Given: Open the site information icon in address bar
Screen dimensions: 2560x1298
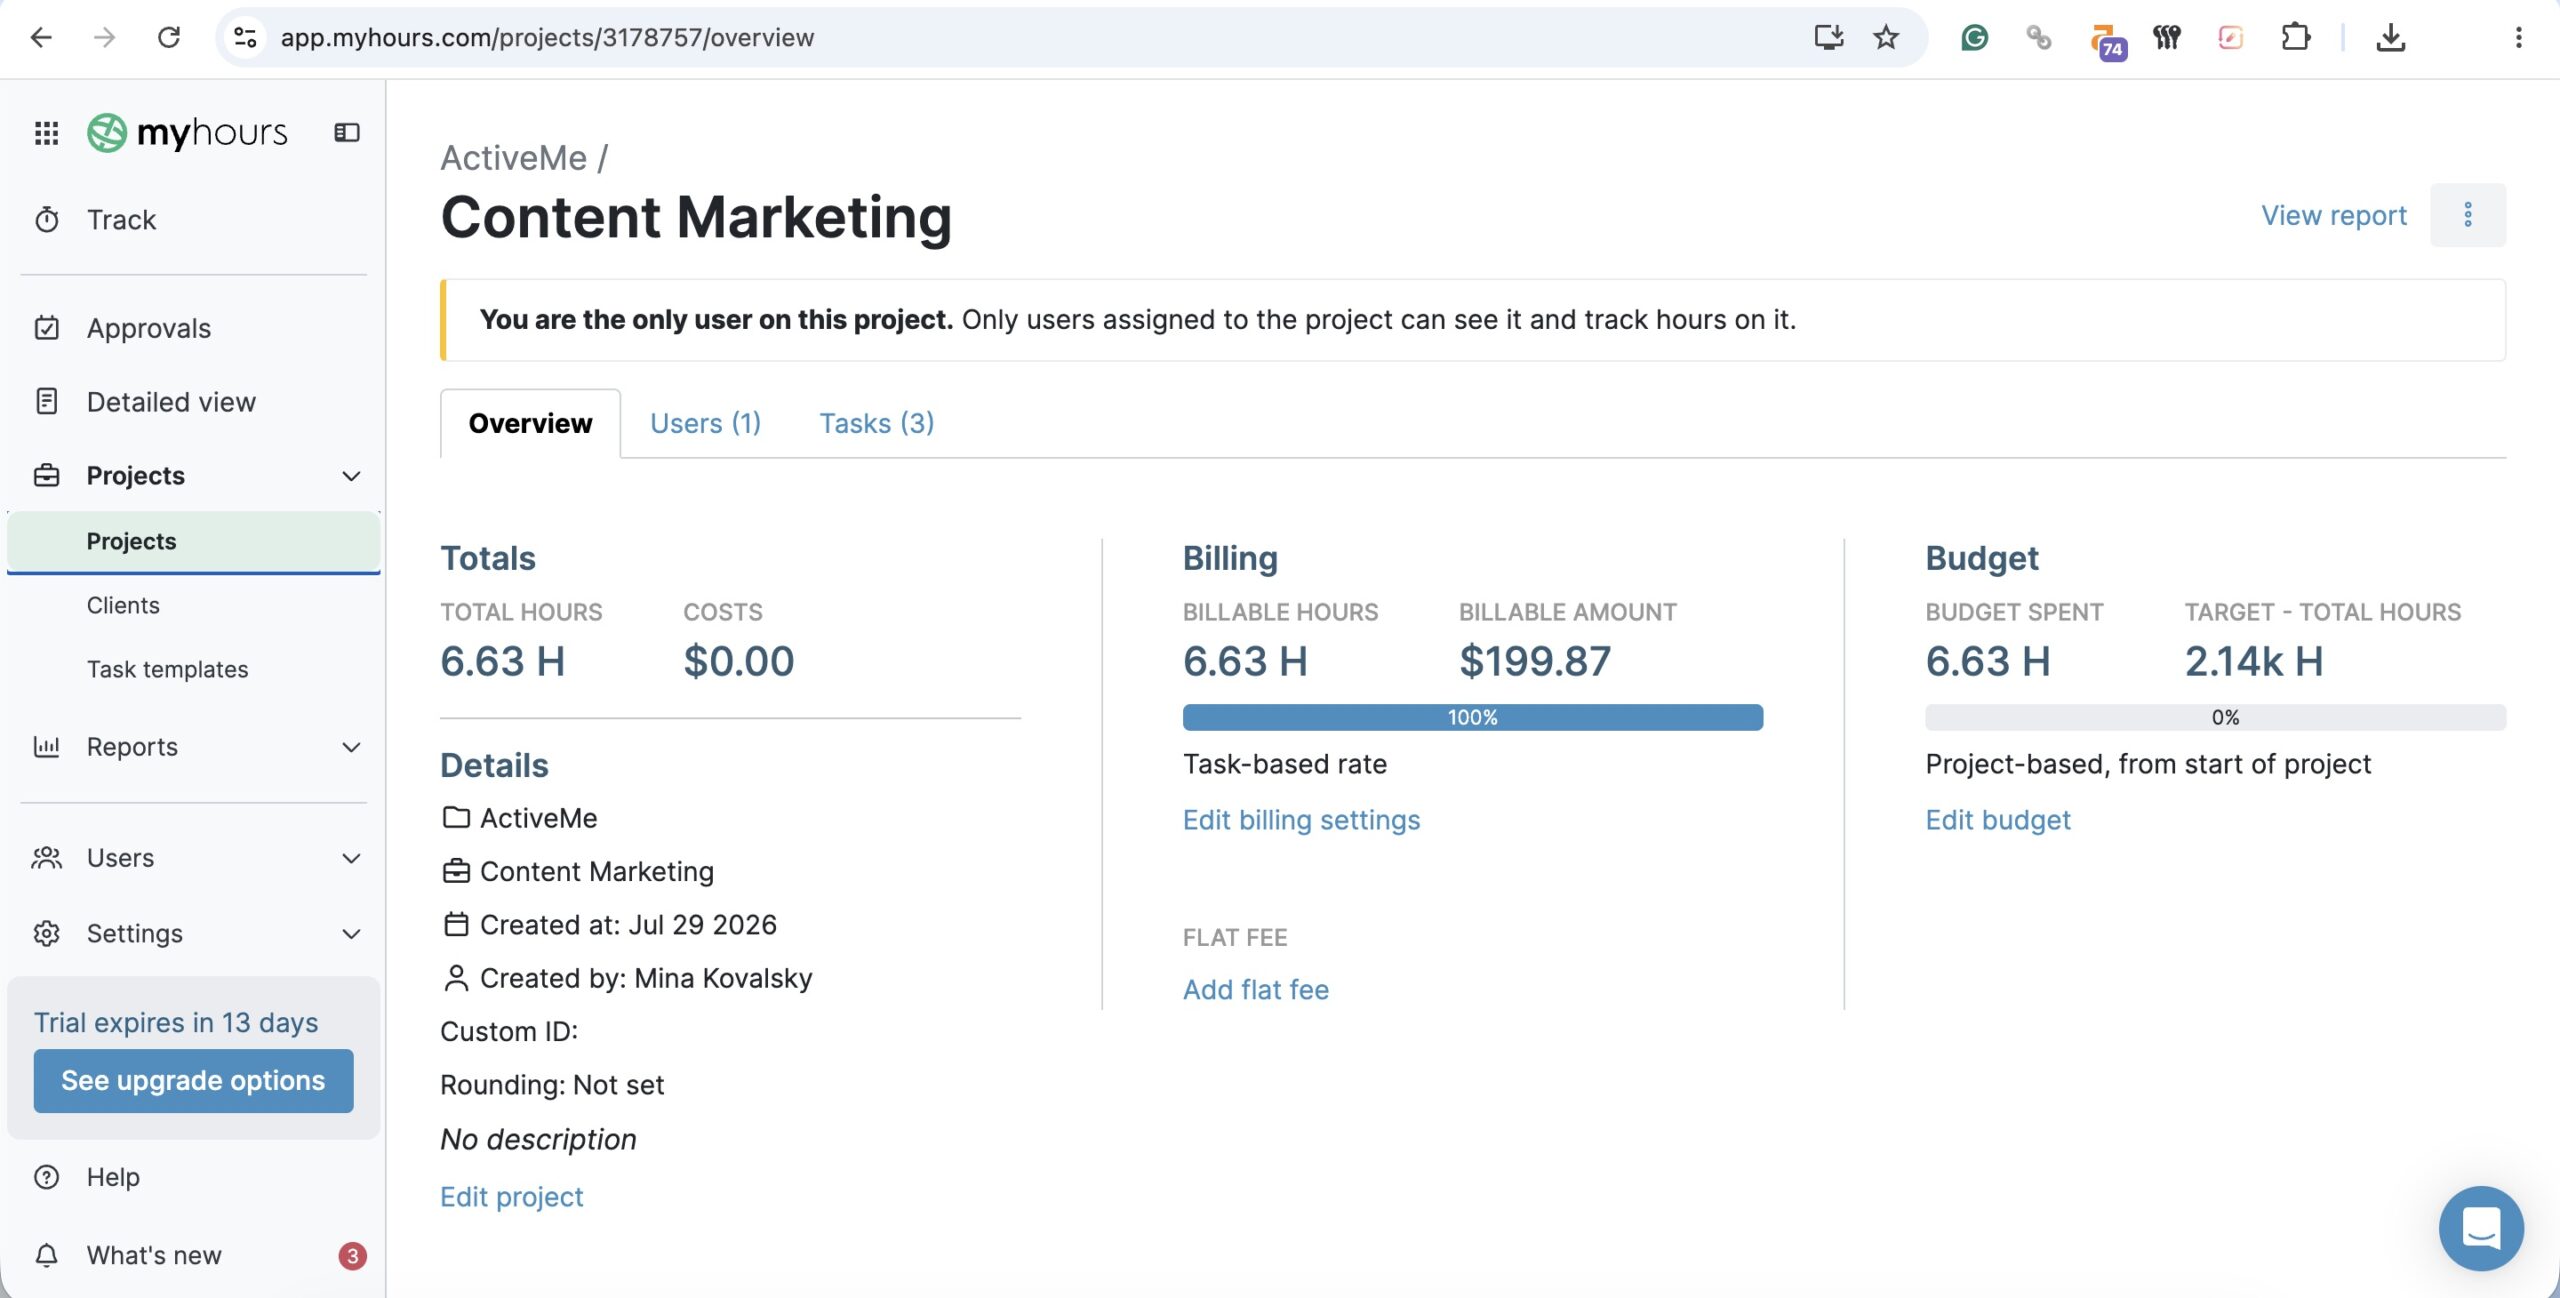Looking at the screenshot, I should tap(245, 38).
